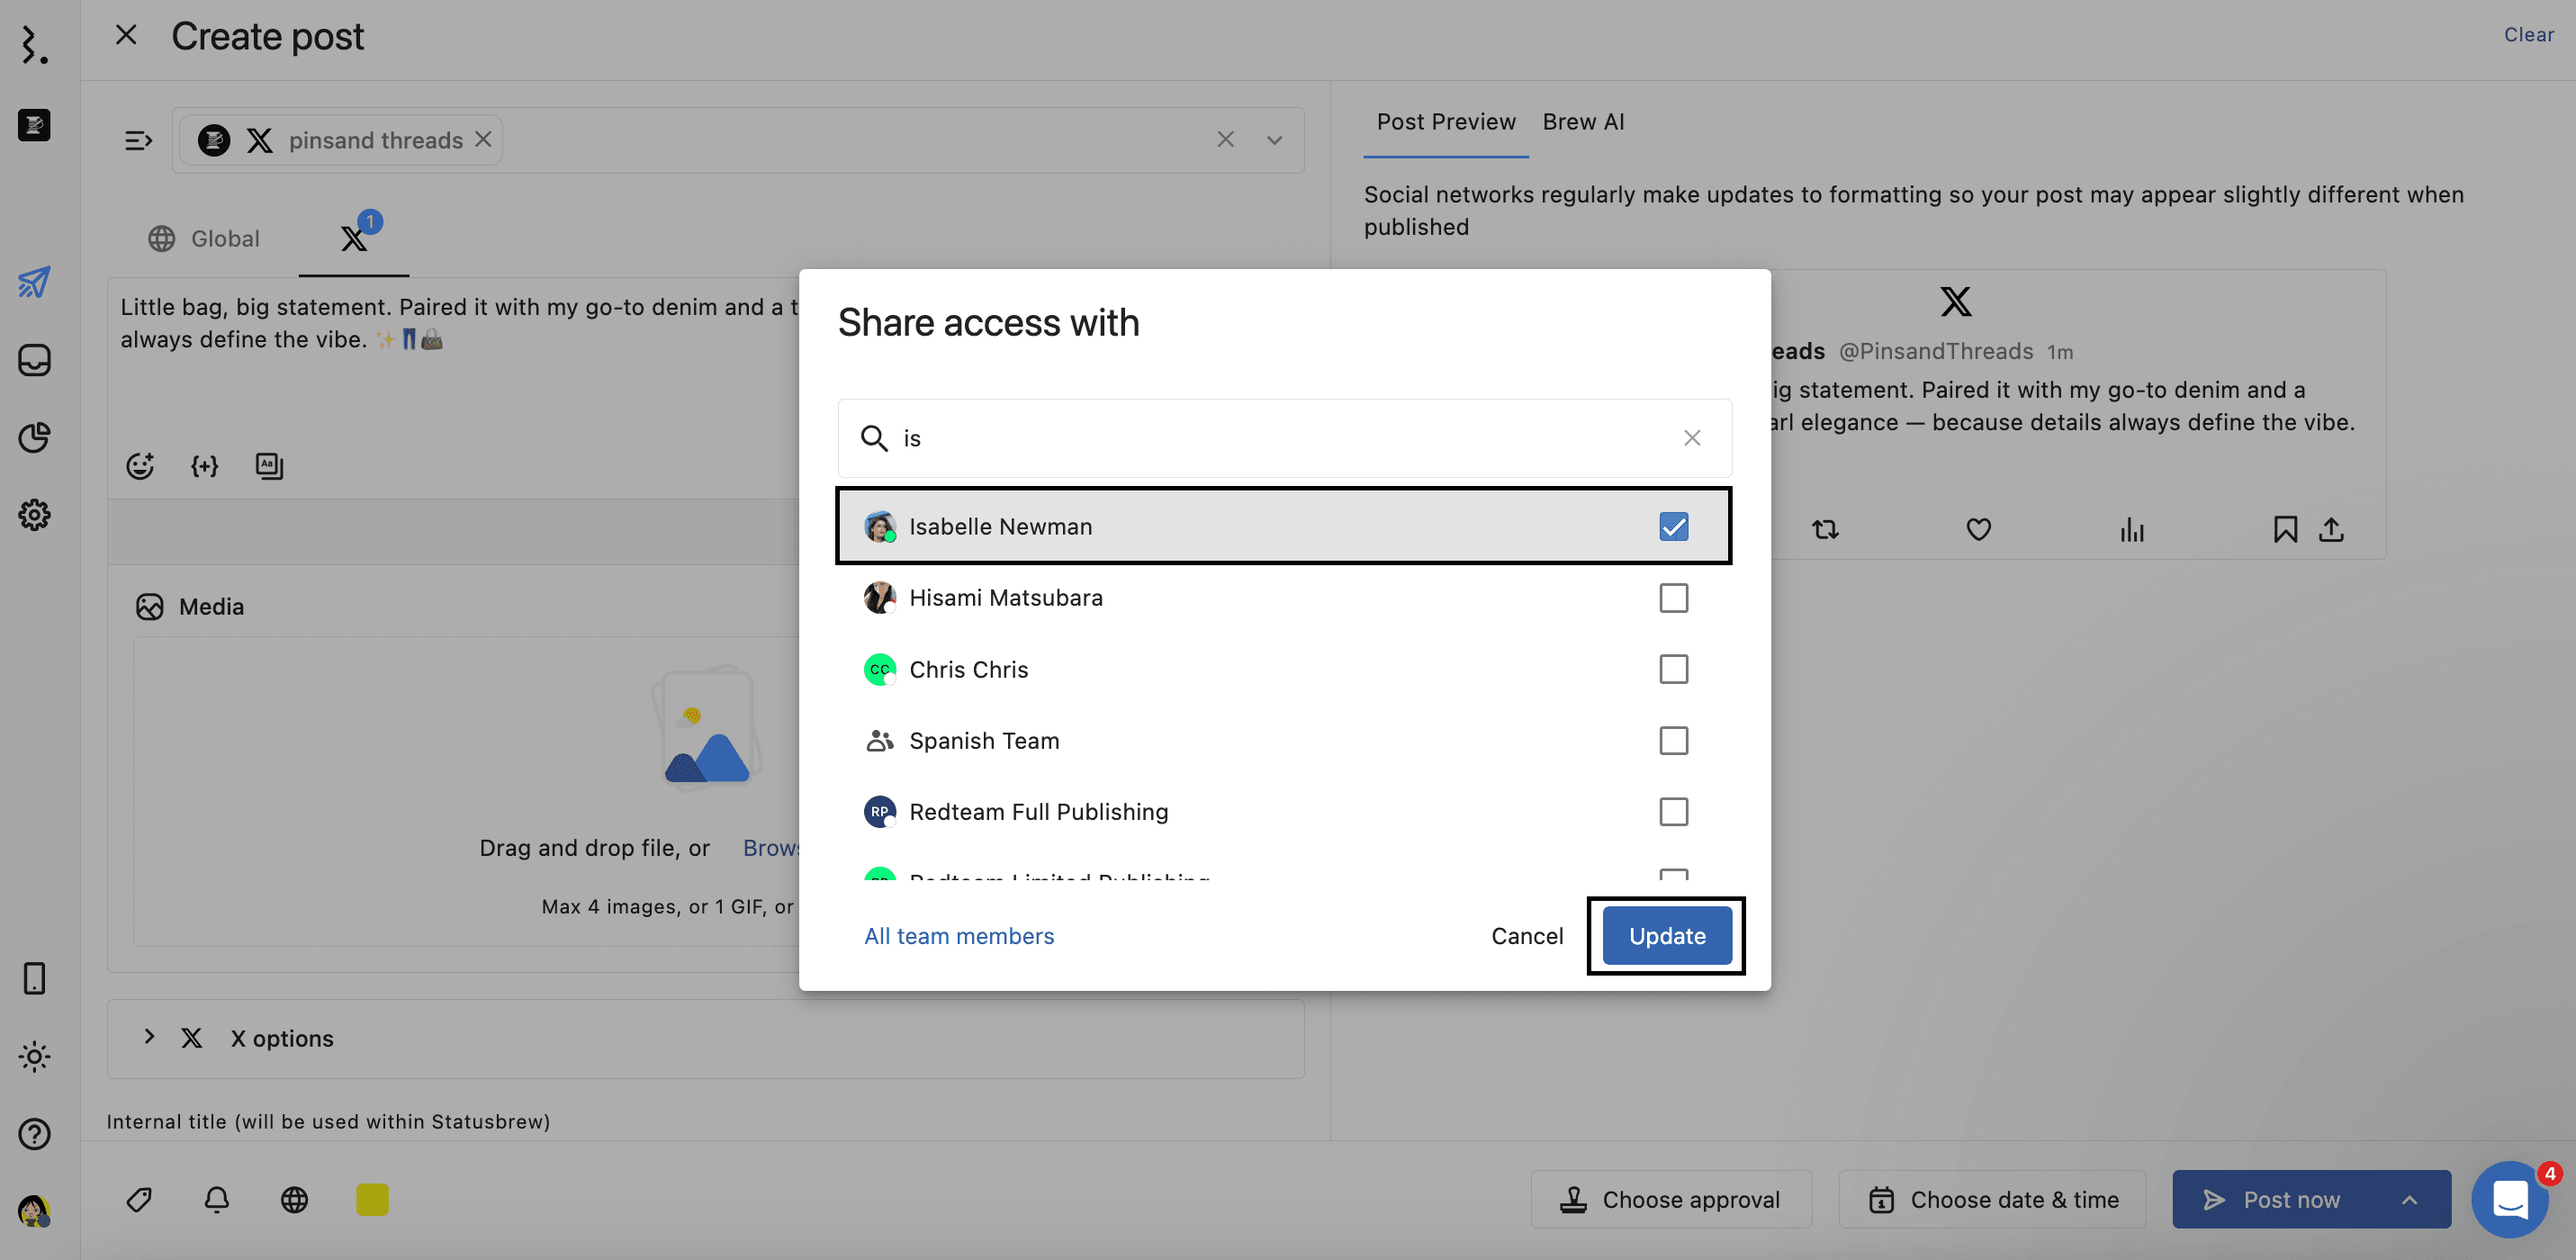Screen dimensions: 2576x1260
Task: Click the All team members link
Action: 959,936
